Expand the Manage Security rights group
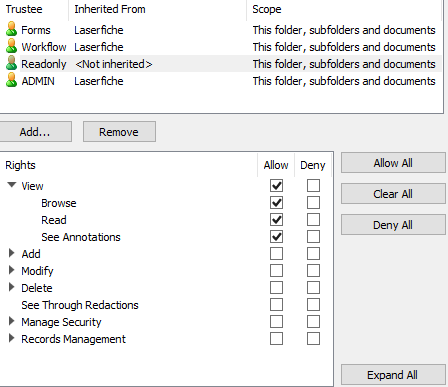448x387 pixels. pos(12,321)
